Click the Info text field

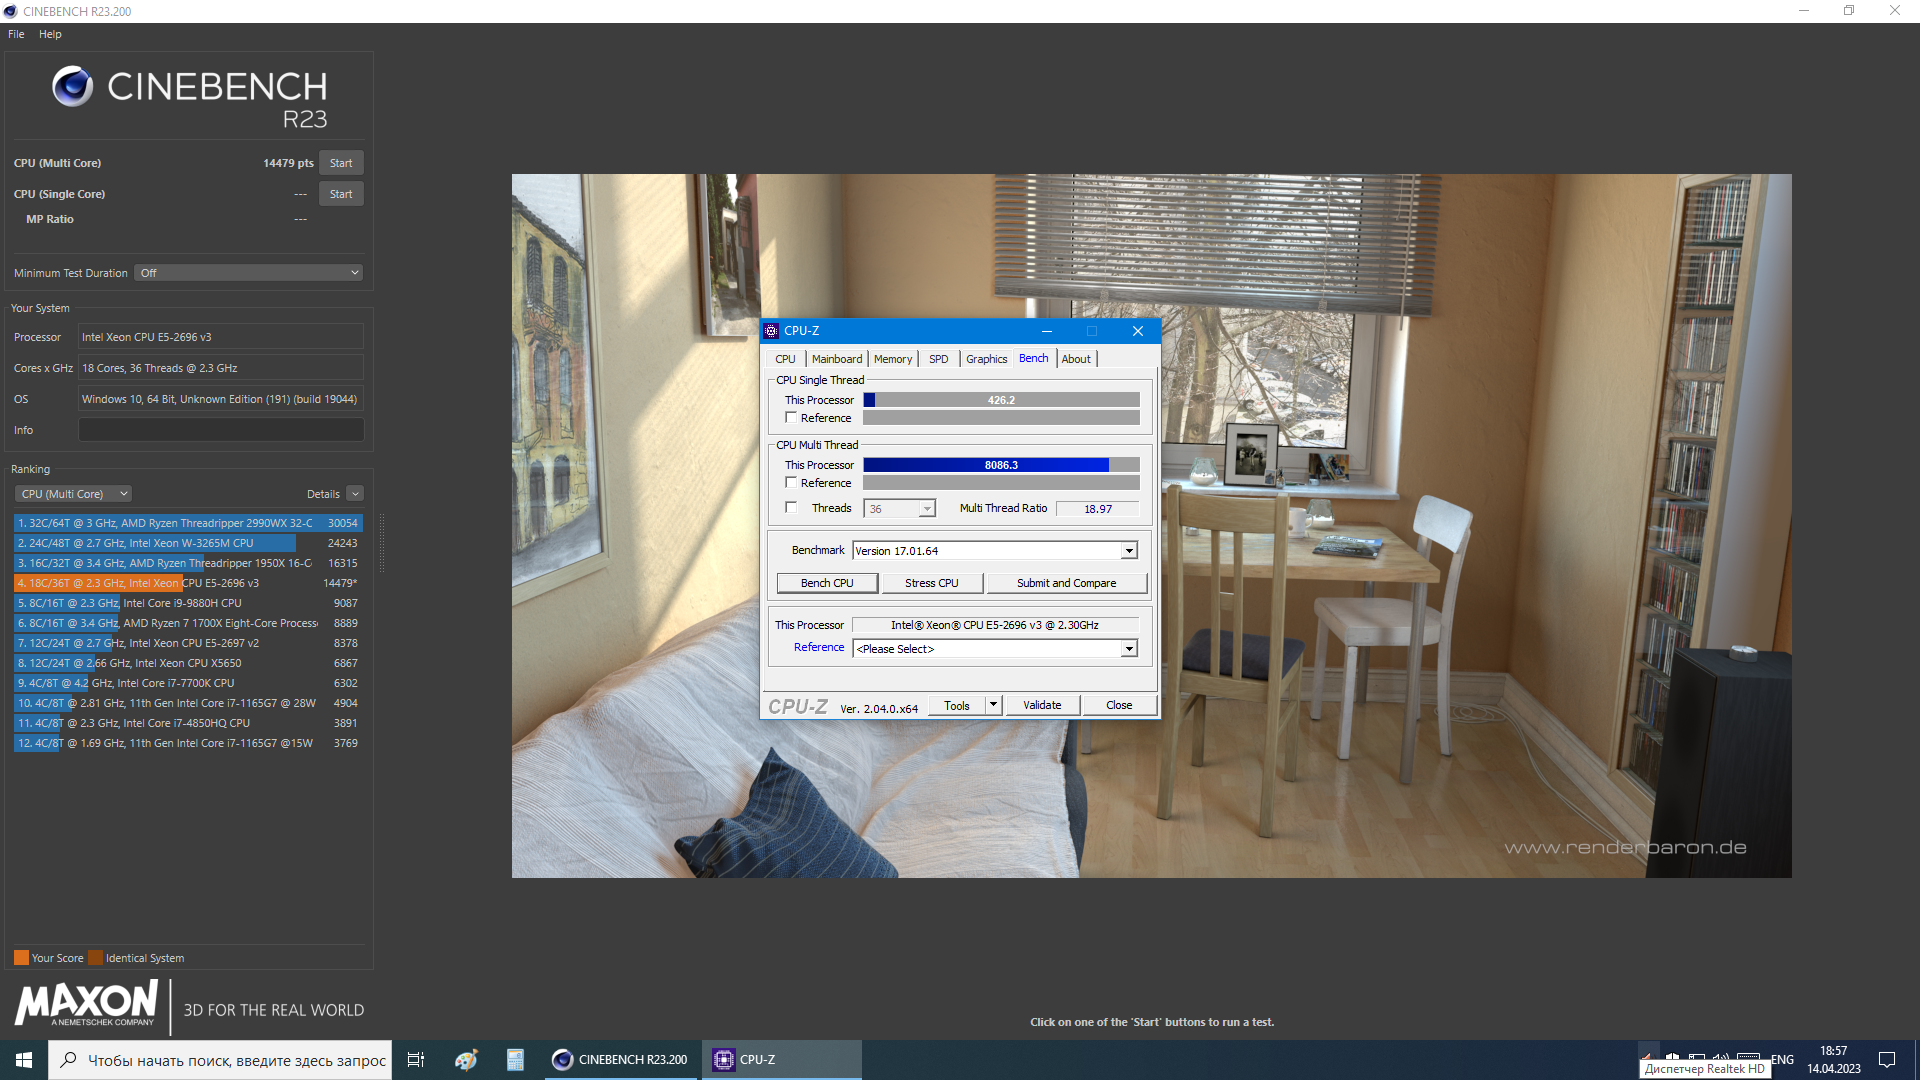click(221, 430)
